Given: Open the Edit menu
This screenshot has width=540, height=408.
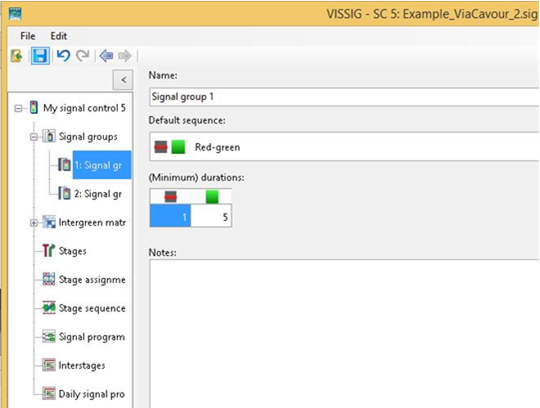Looking at the screenshot, I should tap(59, 36).
